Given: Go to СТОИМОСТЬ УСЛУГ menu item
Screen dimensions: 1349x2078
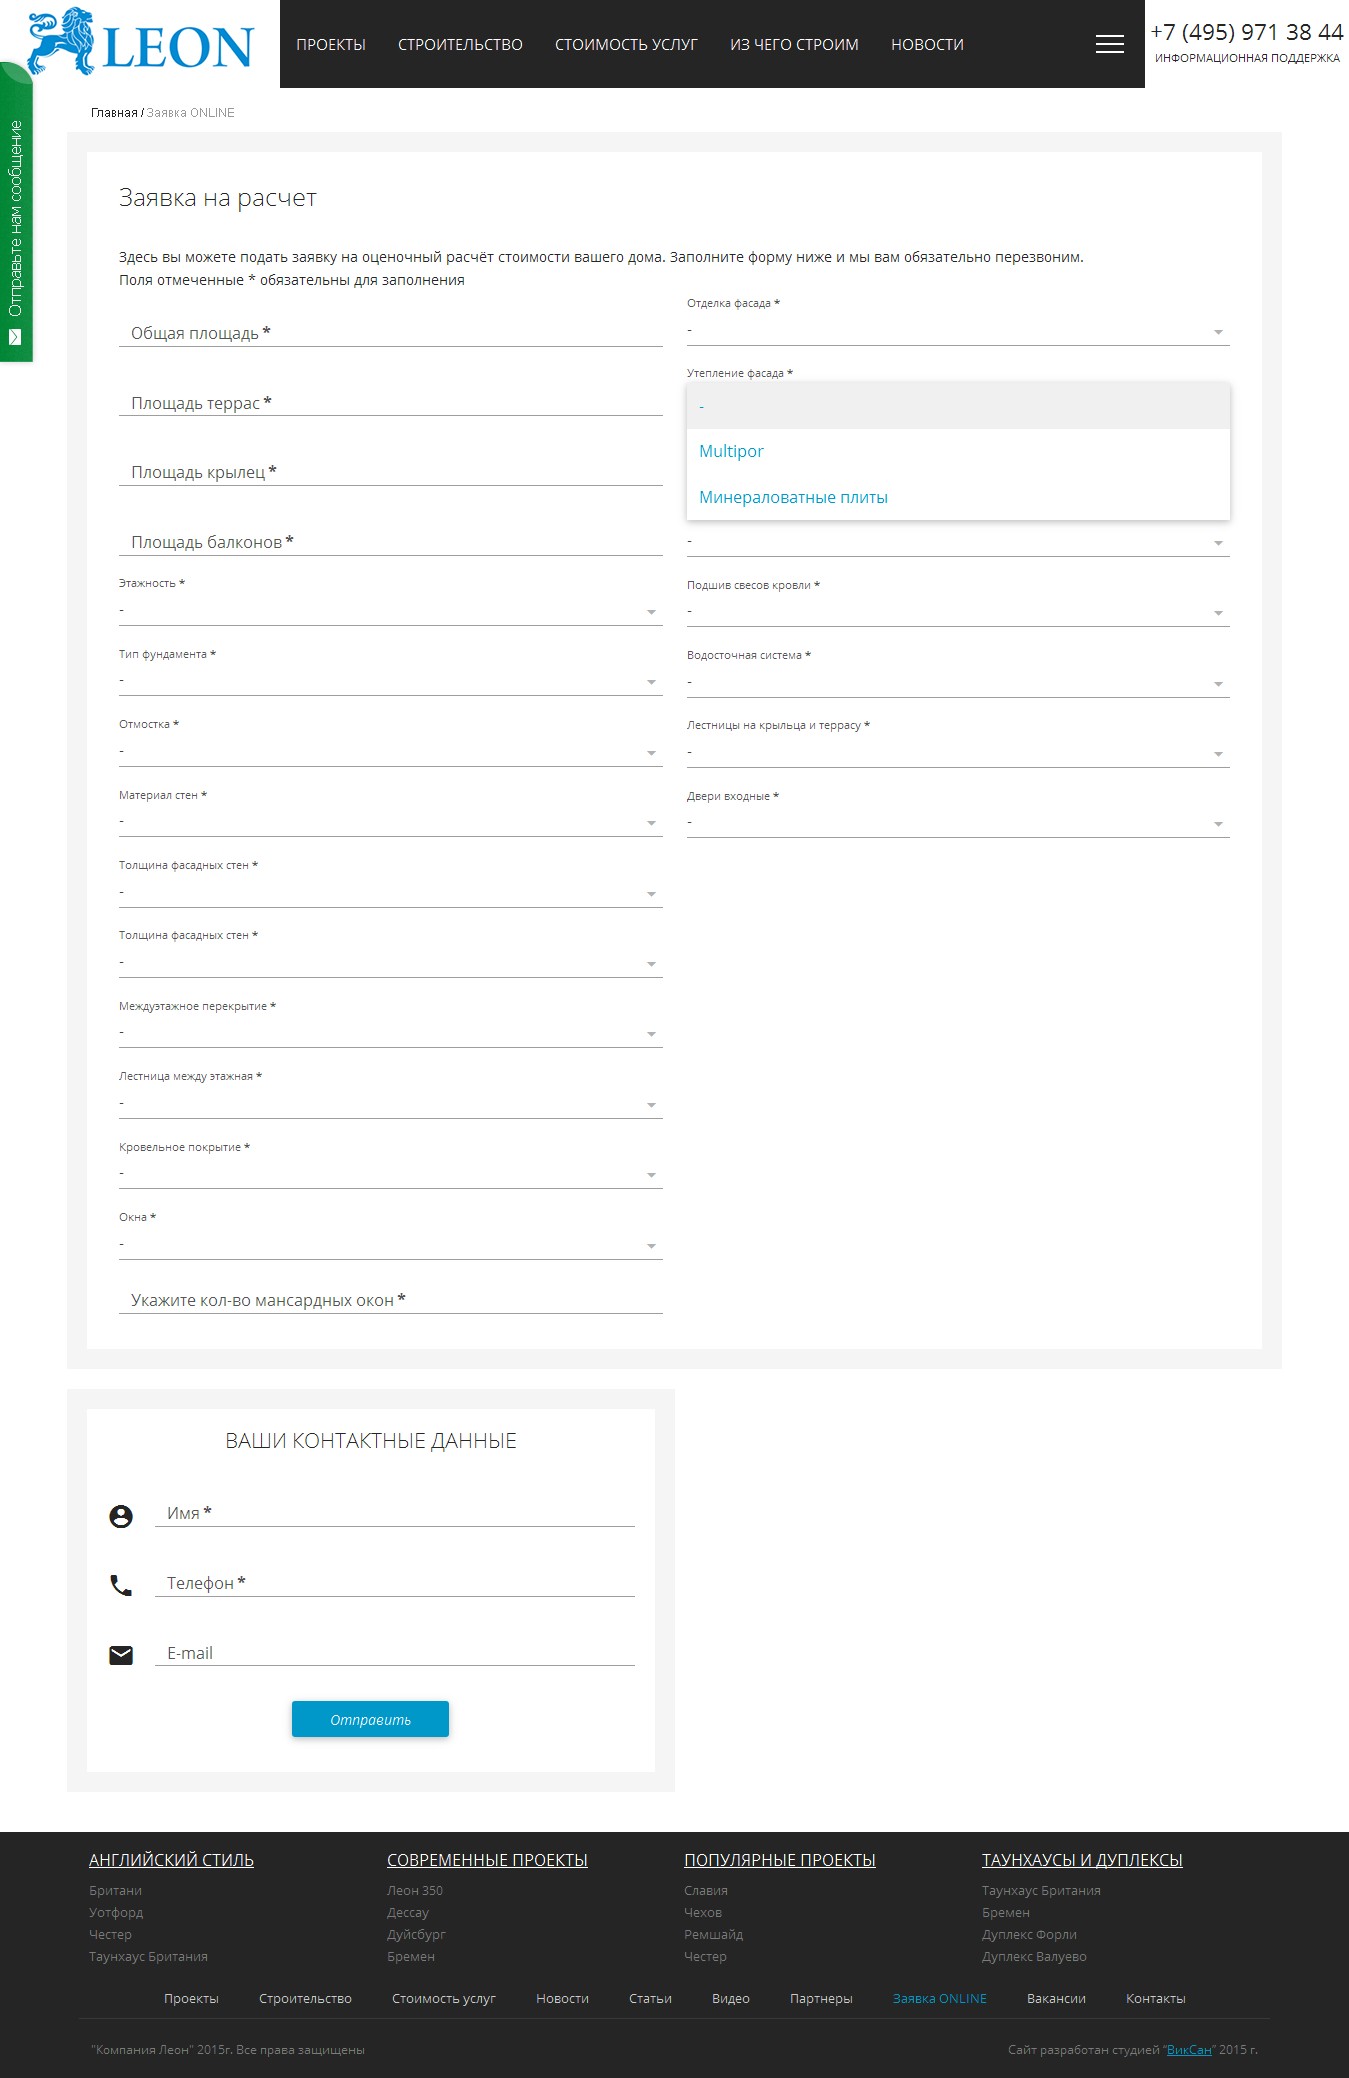Looking at the screenshot, I should (626, 45).
